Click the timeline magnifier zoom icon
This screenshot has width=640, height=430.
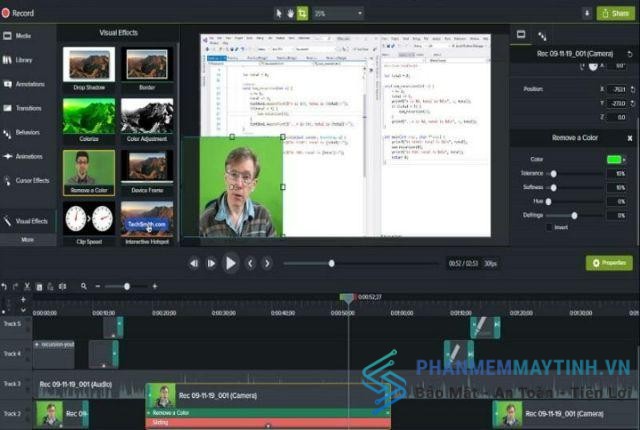(x=84, y=286)
